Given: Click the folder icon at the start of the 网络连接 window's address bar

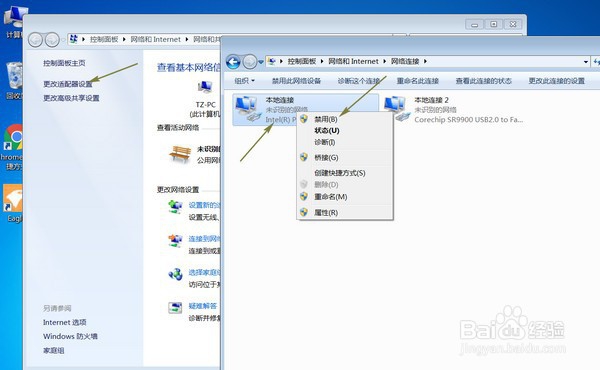Looking at the screenshot, I should [x=272, y=61].
